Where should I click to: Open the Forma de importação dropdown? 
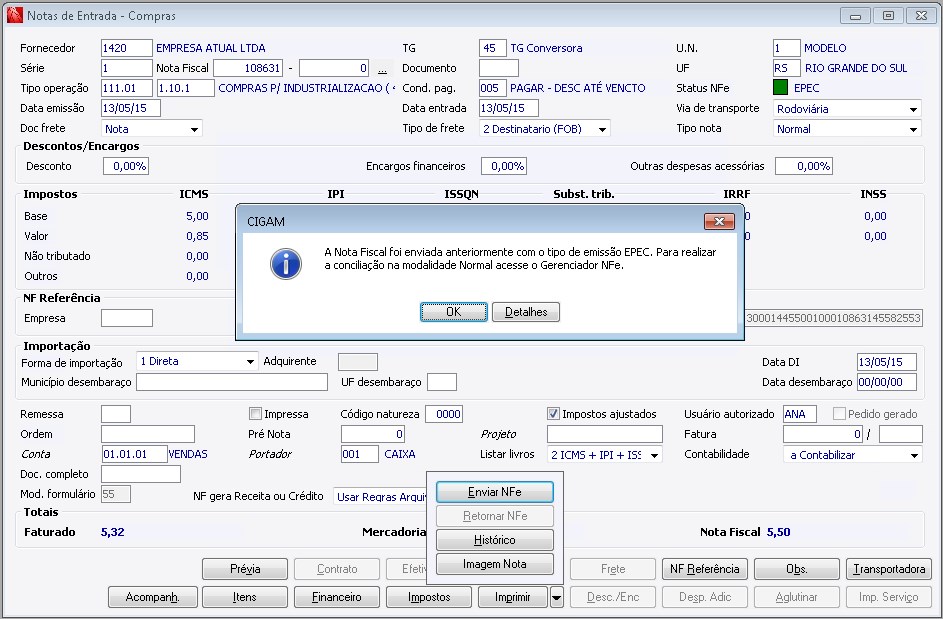point(250,362)
